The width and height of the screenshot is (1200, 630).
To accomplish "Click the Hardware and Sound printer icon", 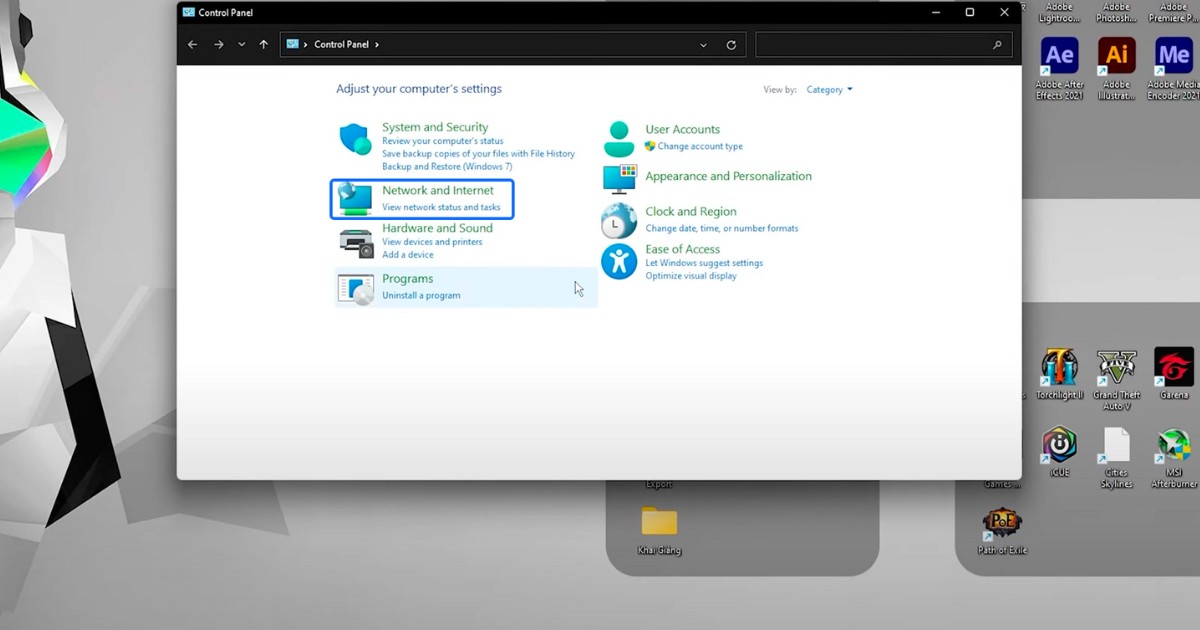I will click(x=355, y=242).
